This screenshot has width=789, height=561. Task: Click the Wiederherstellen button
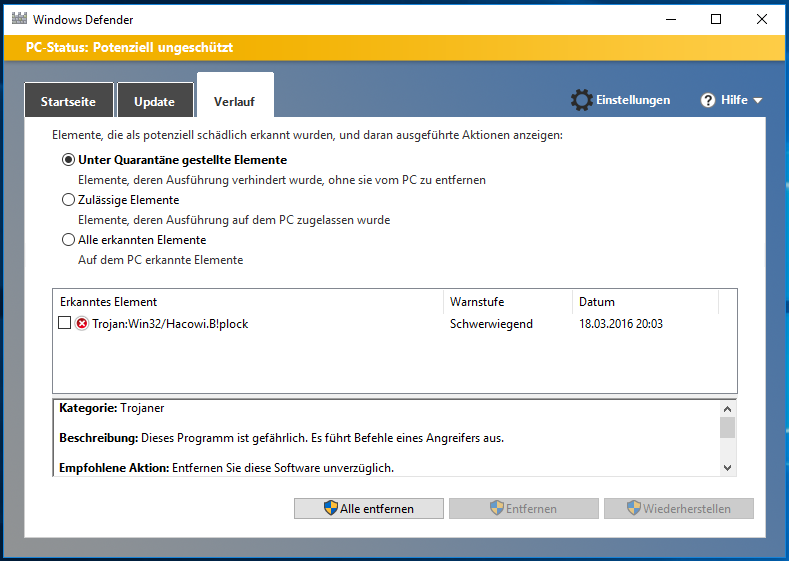click(x=679, y=509)
